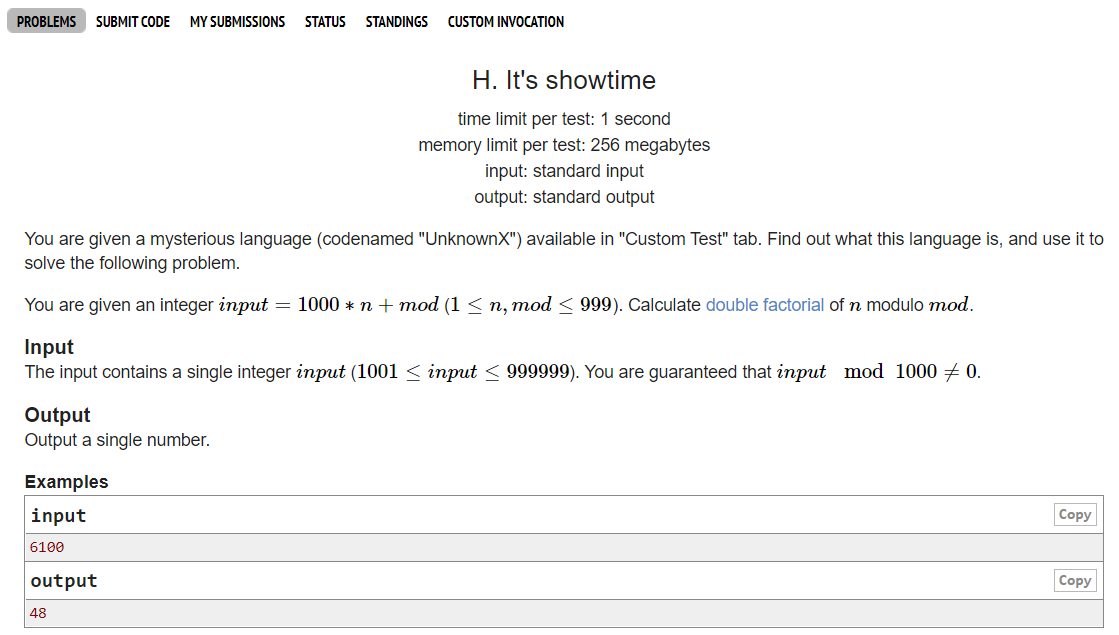Click the sample output value 48
This screenshot has height=635, width=1119.
tap(38, 613)
